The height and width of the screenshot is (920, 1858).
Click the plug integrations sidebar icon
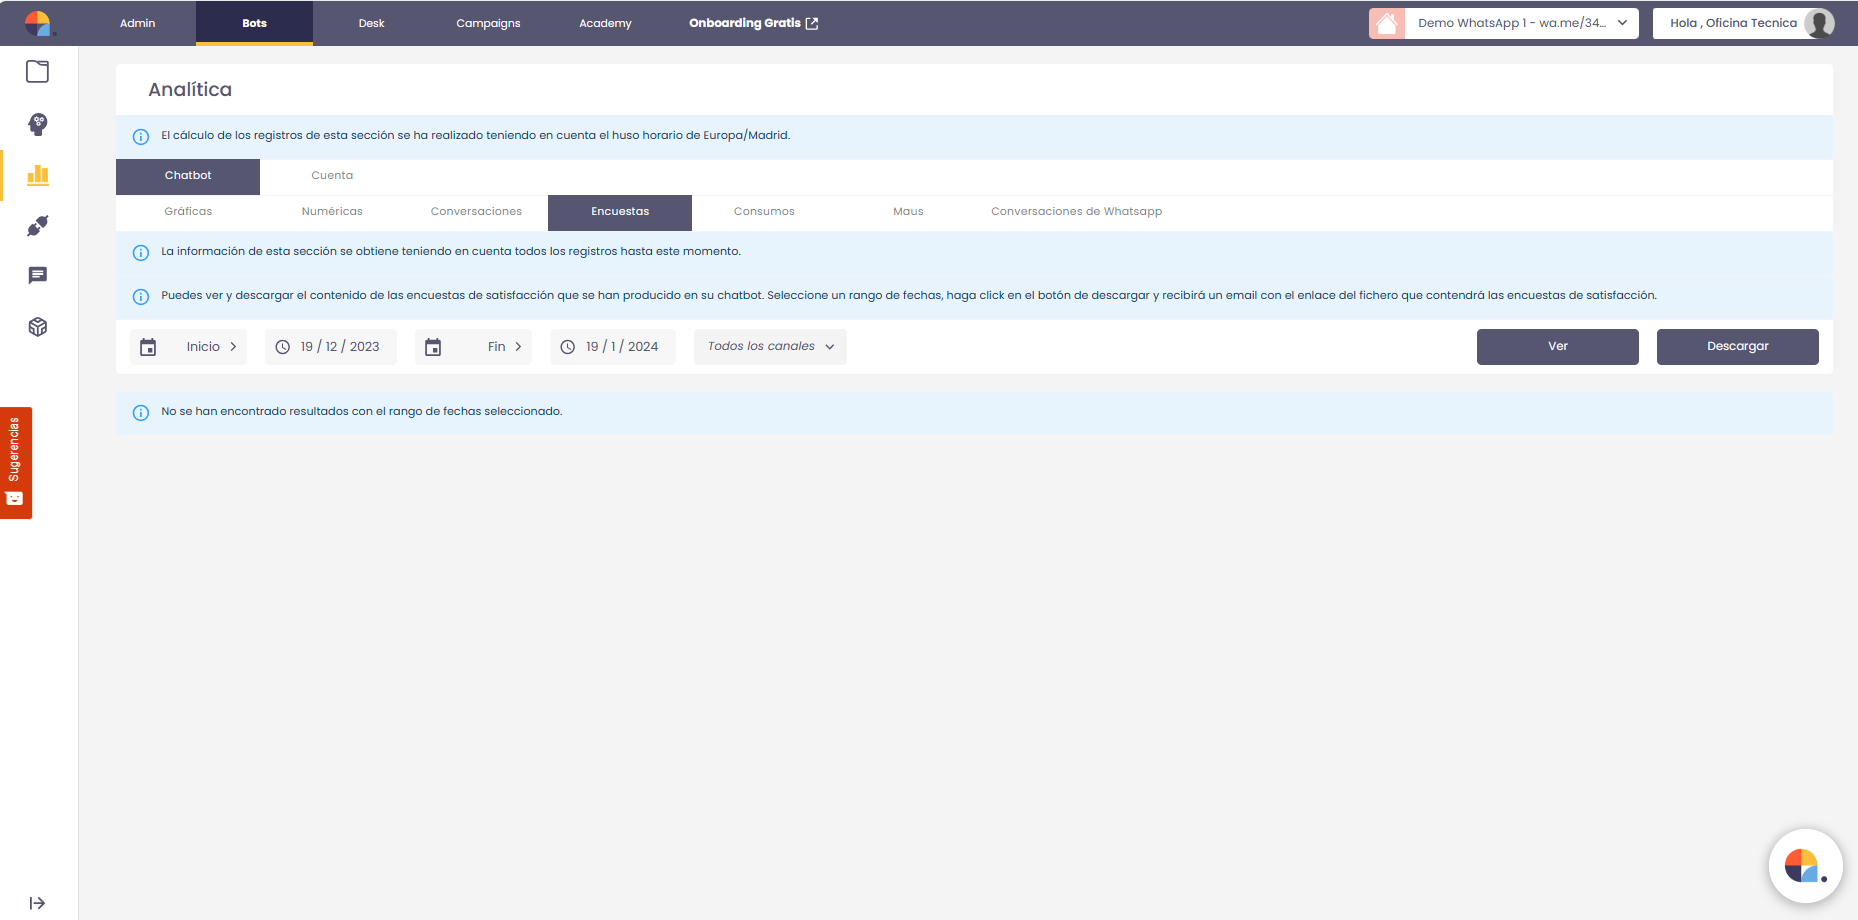coord(38,226)
